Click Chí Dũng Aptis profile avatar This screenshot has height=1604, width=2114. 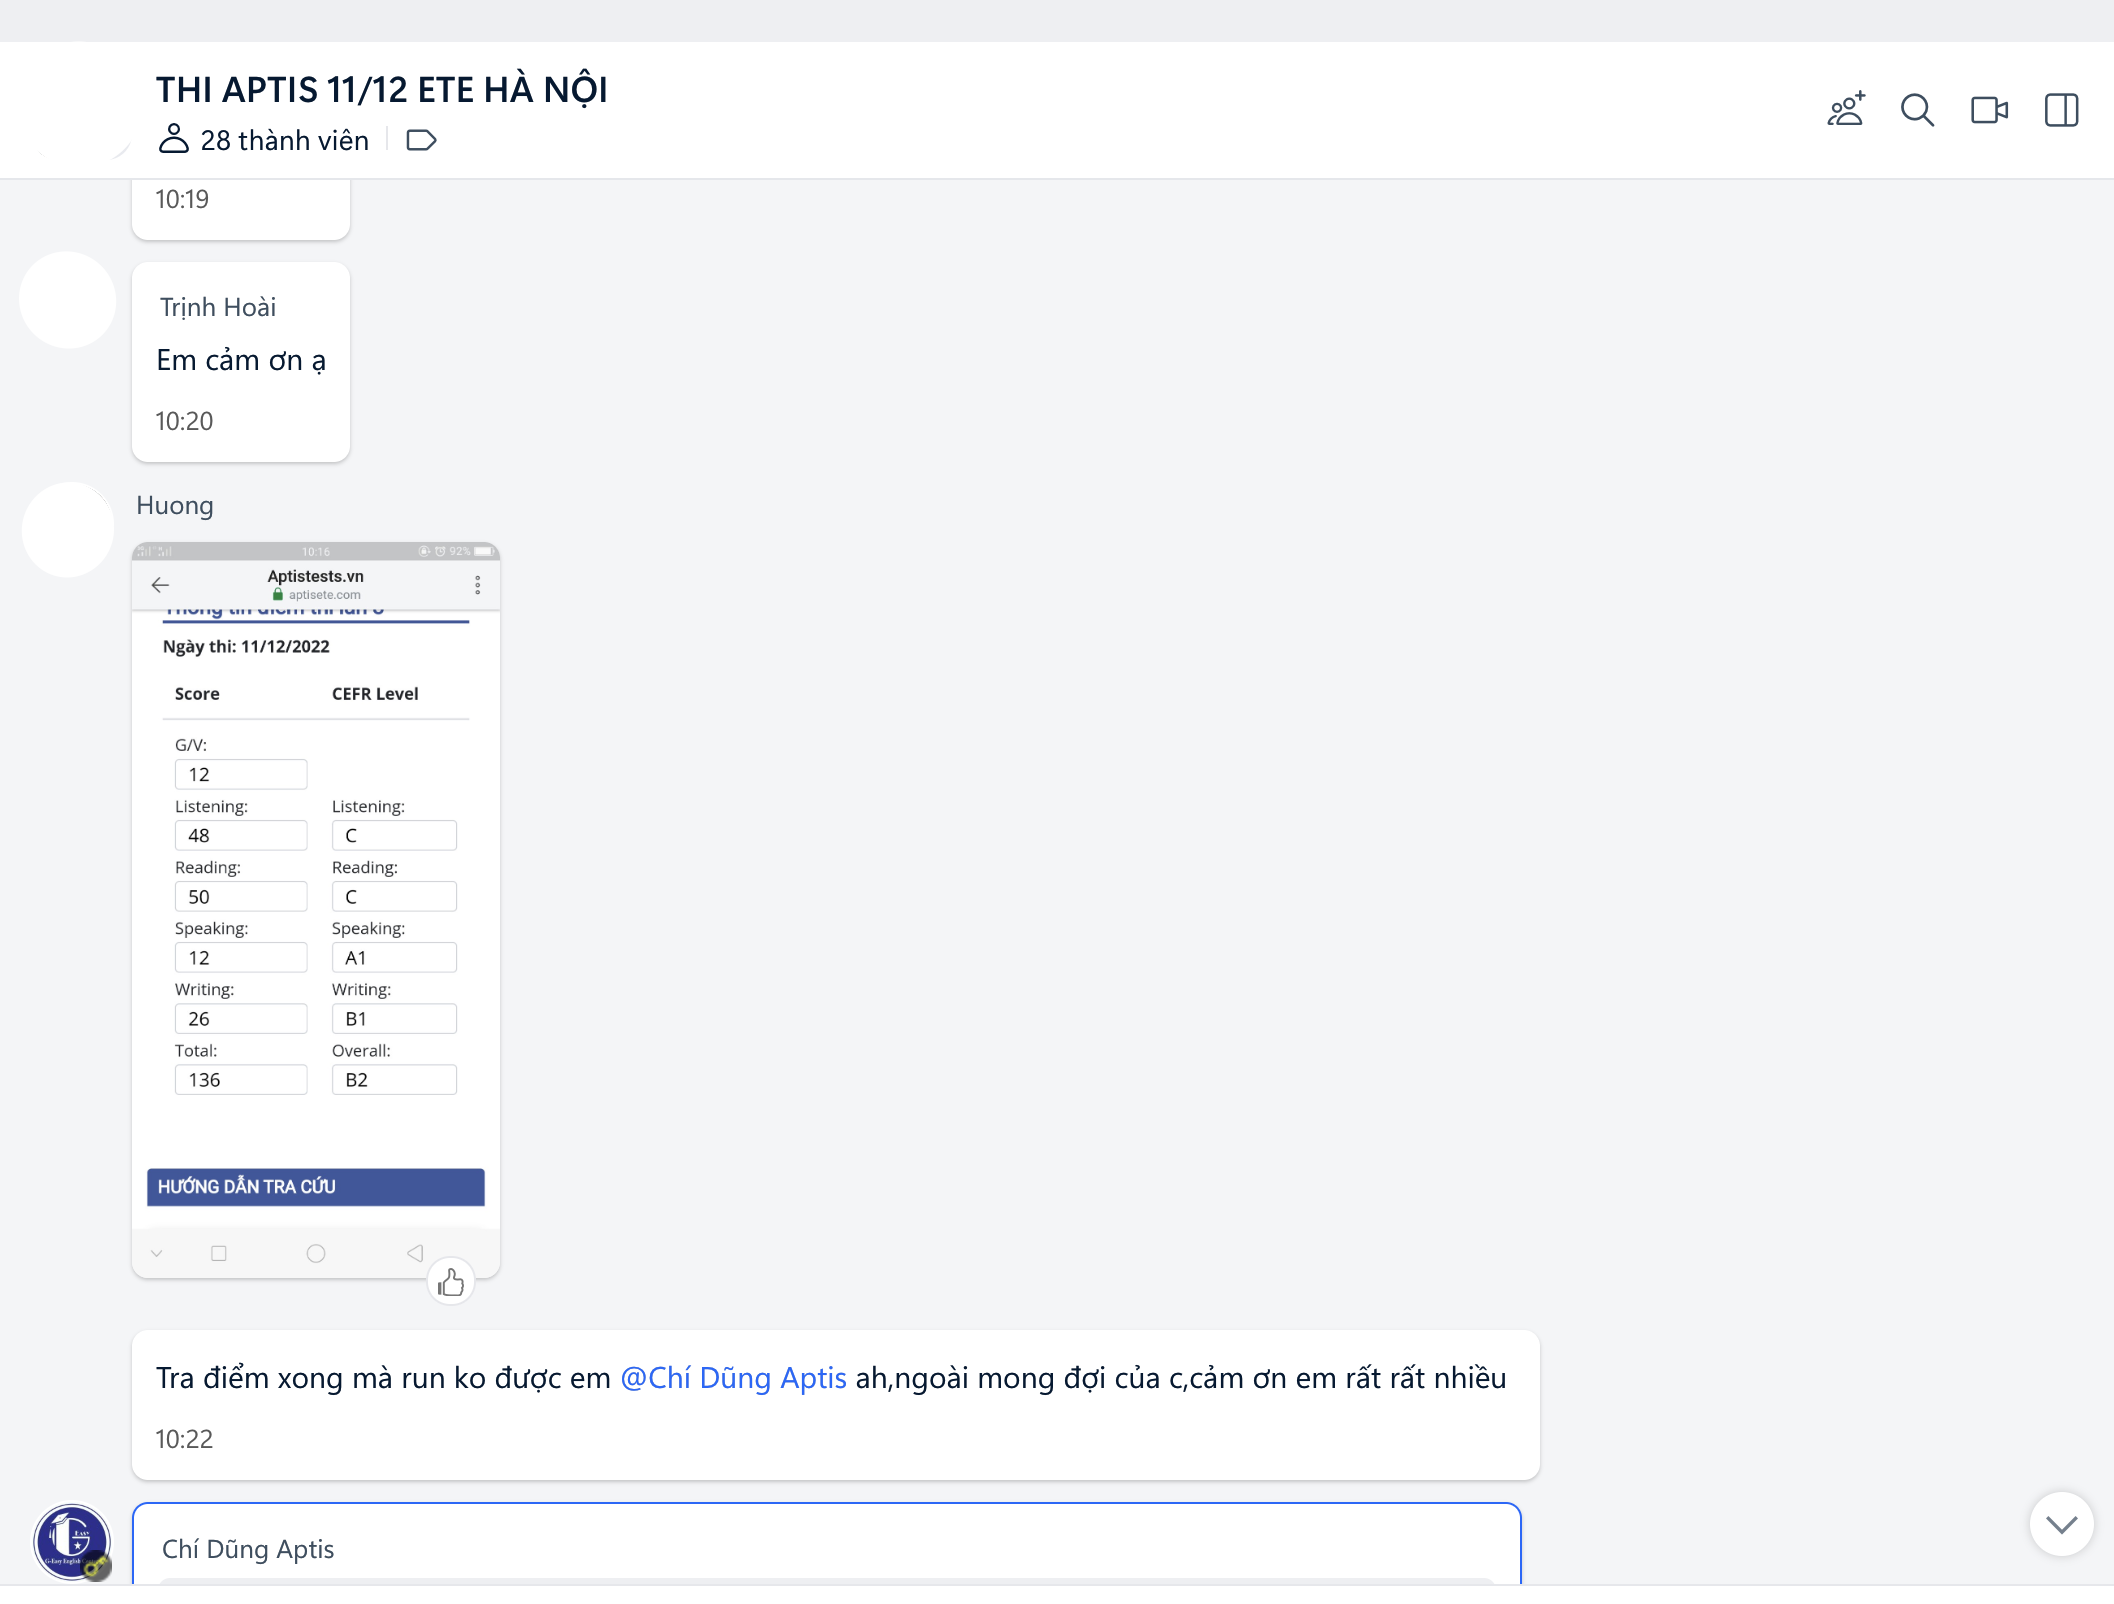[72, 1542]
